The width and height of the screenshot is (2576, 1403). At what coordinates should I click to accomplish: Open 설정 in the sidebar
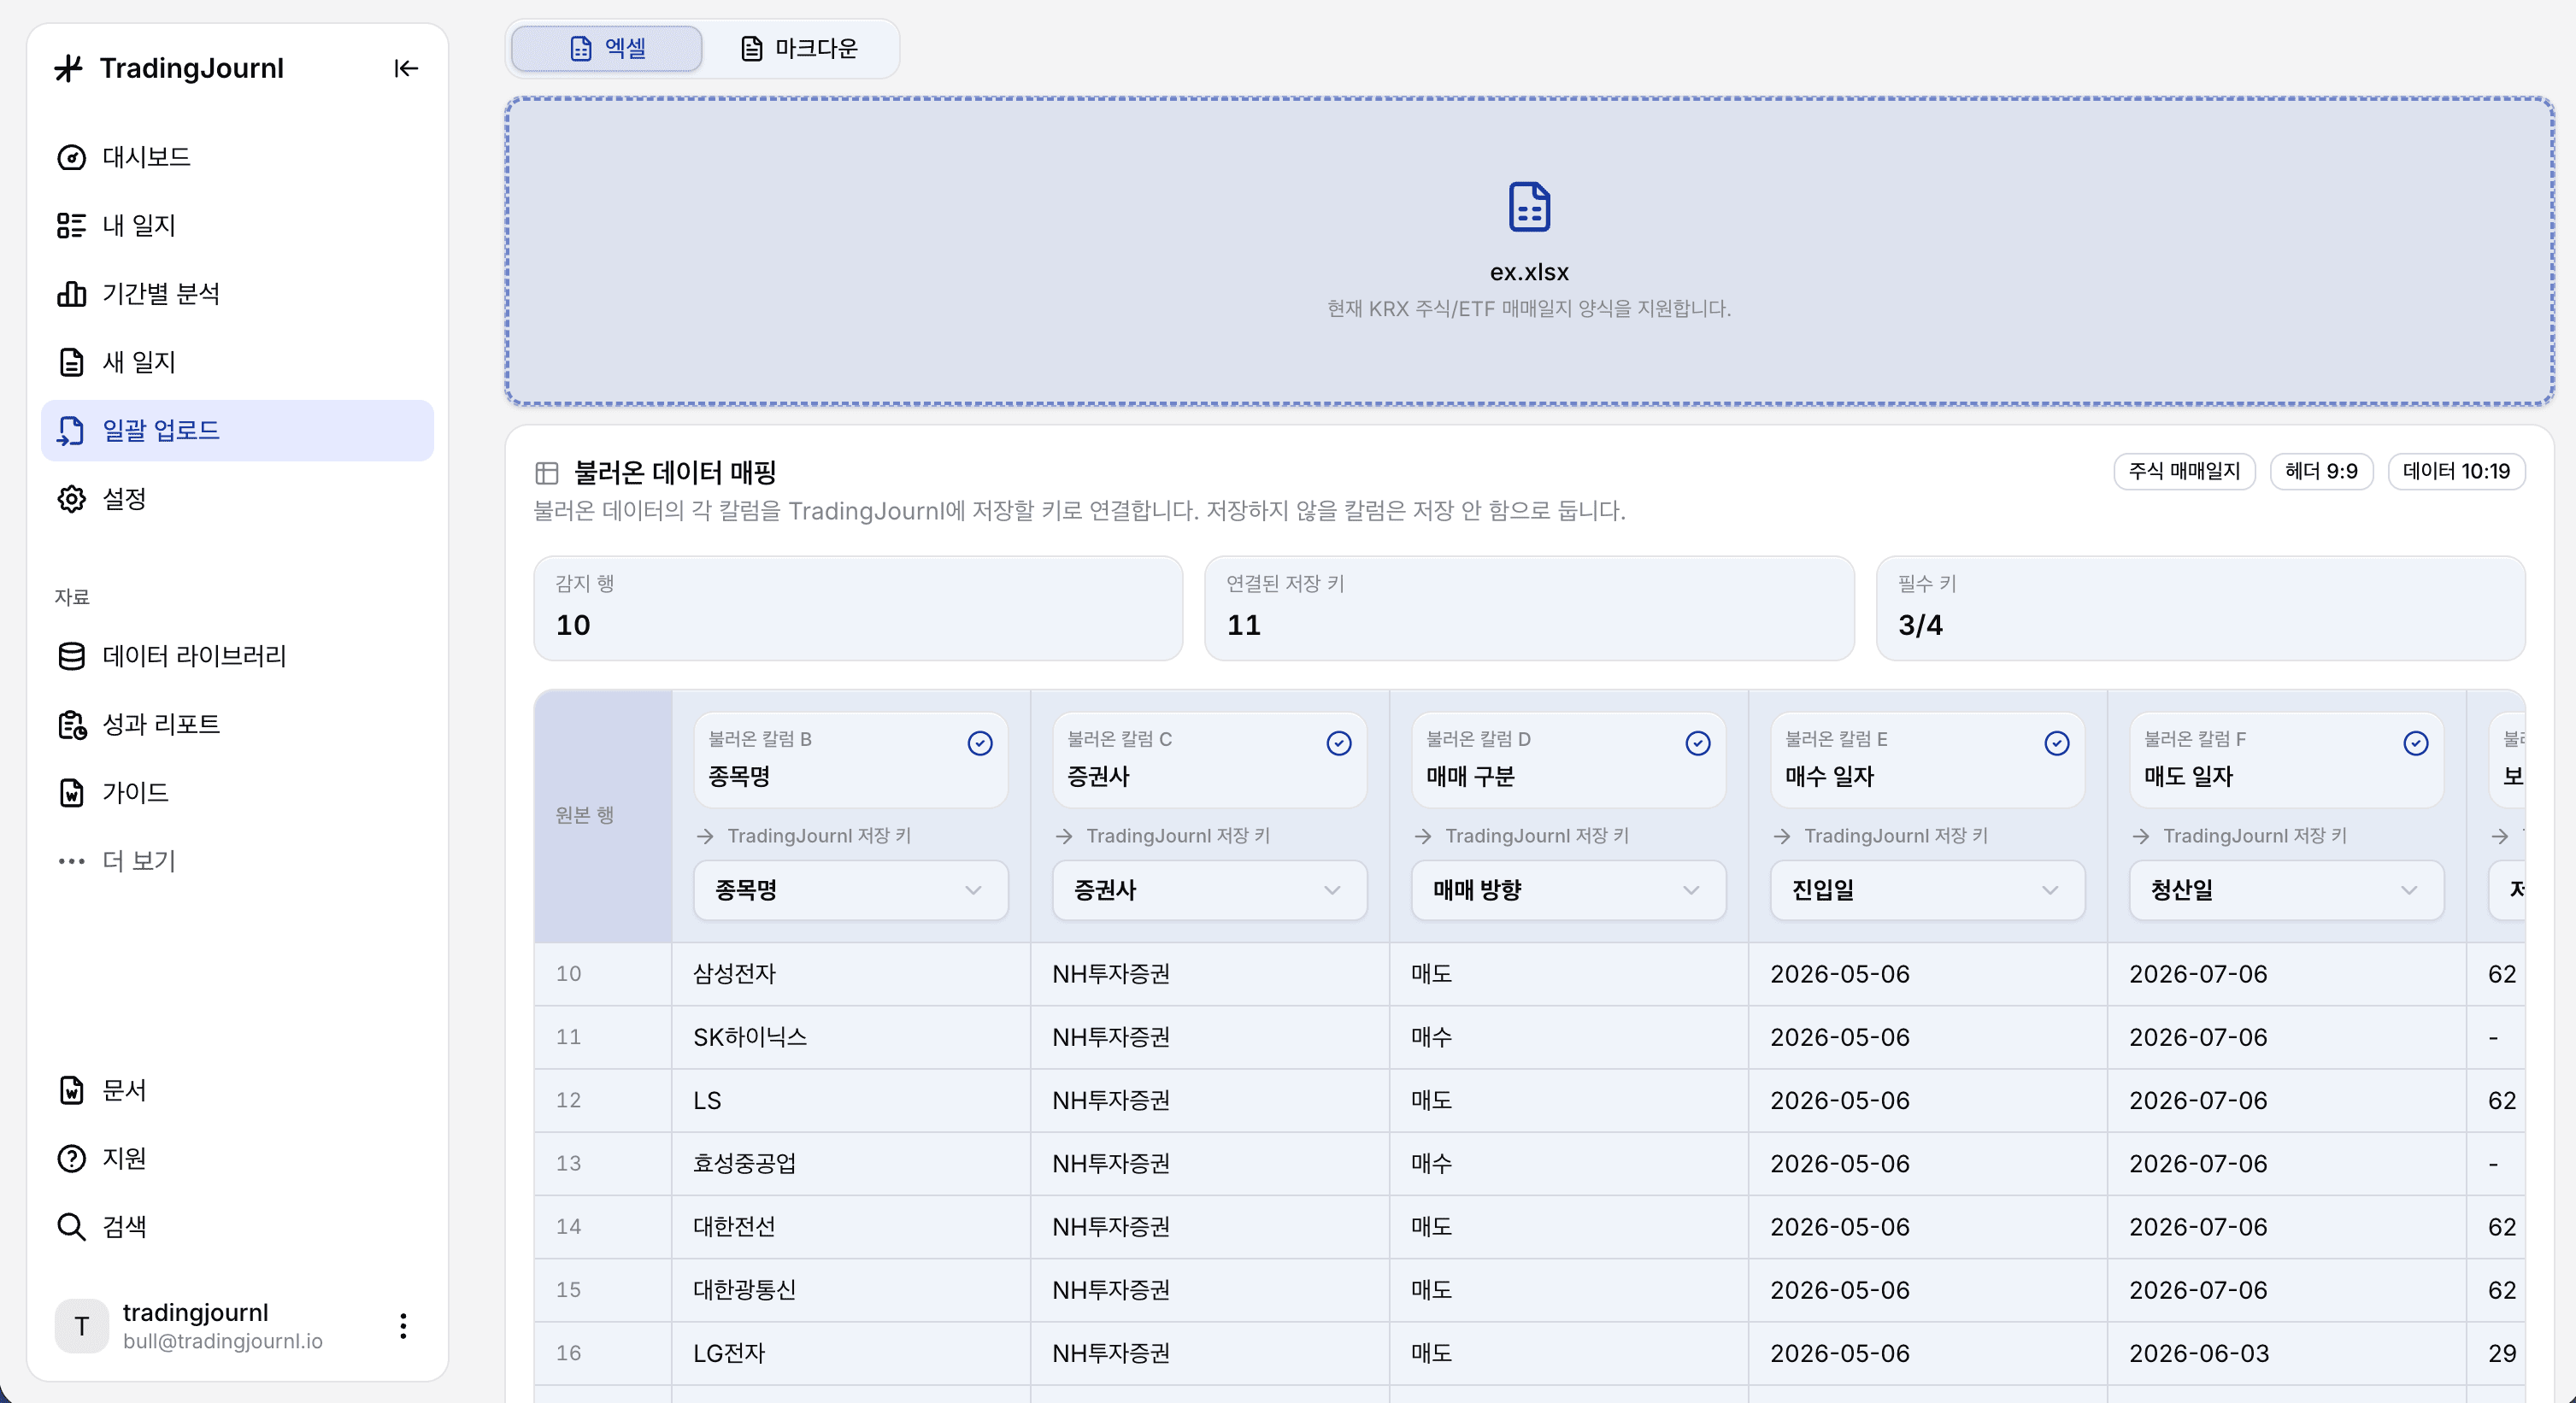pos(237,498)
